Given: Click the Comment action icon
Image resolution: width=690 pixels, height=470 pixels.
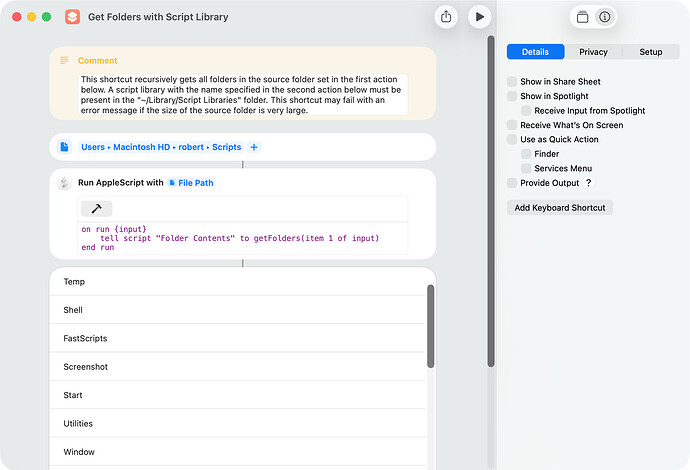Looking at the screenshot, I should (x=64, y=60).
